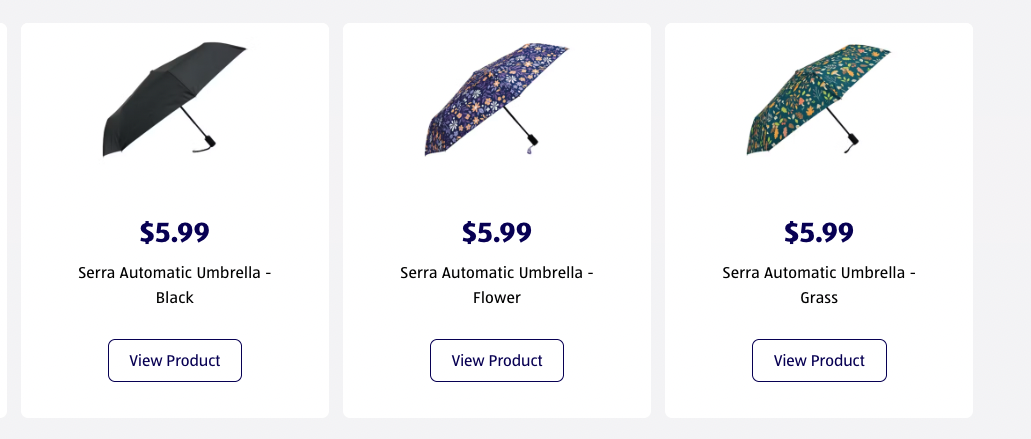Click the $5.99 price on the Flower umbrella
Screen dimensions: 1031x439
pos(497,233)
